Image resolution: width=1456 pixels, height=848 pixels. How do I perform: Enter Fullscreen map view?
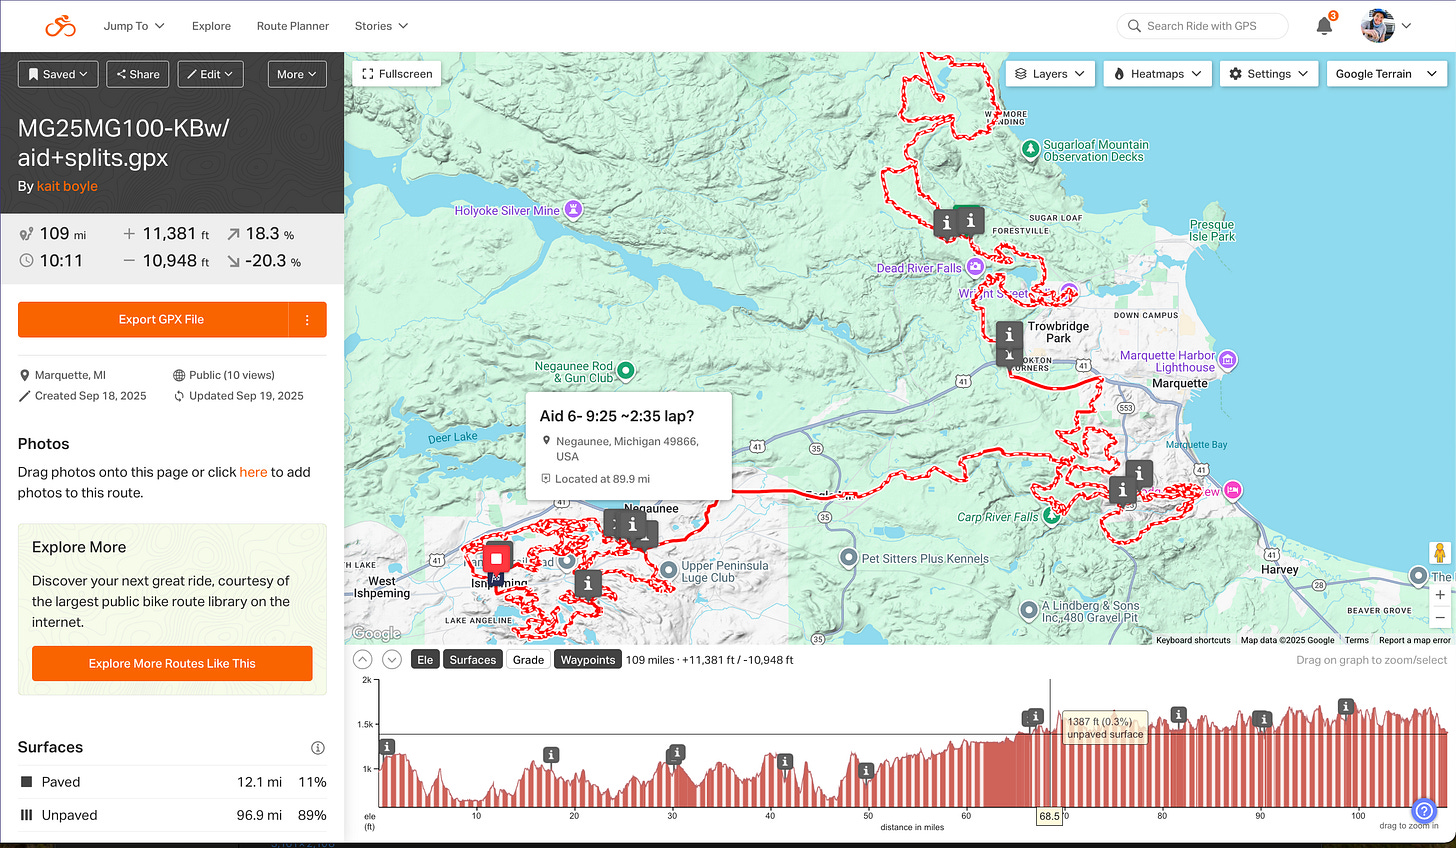(x=397, y=74)
